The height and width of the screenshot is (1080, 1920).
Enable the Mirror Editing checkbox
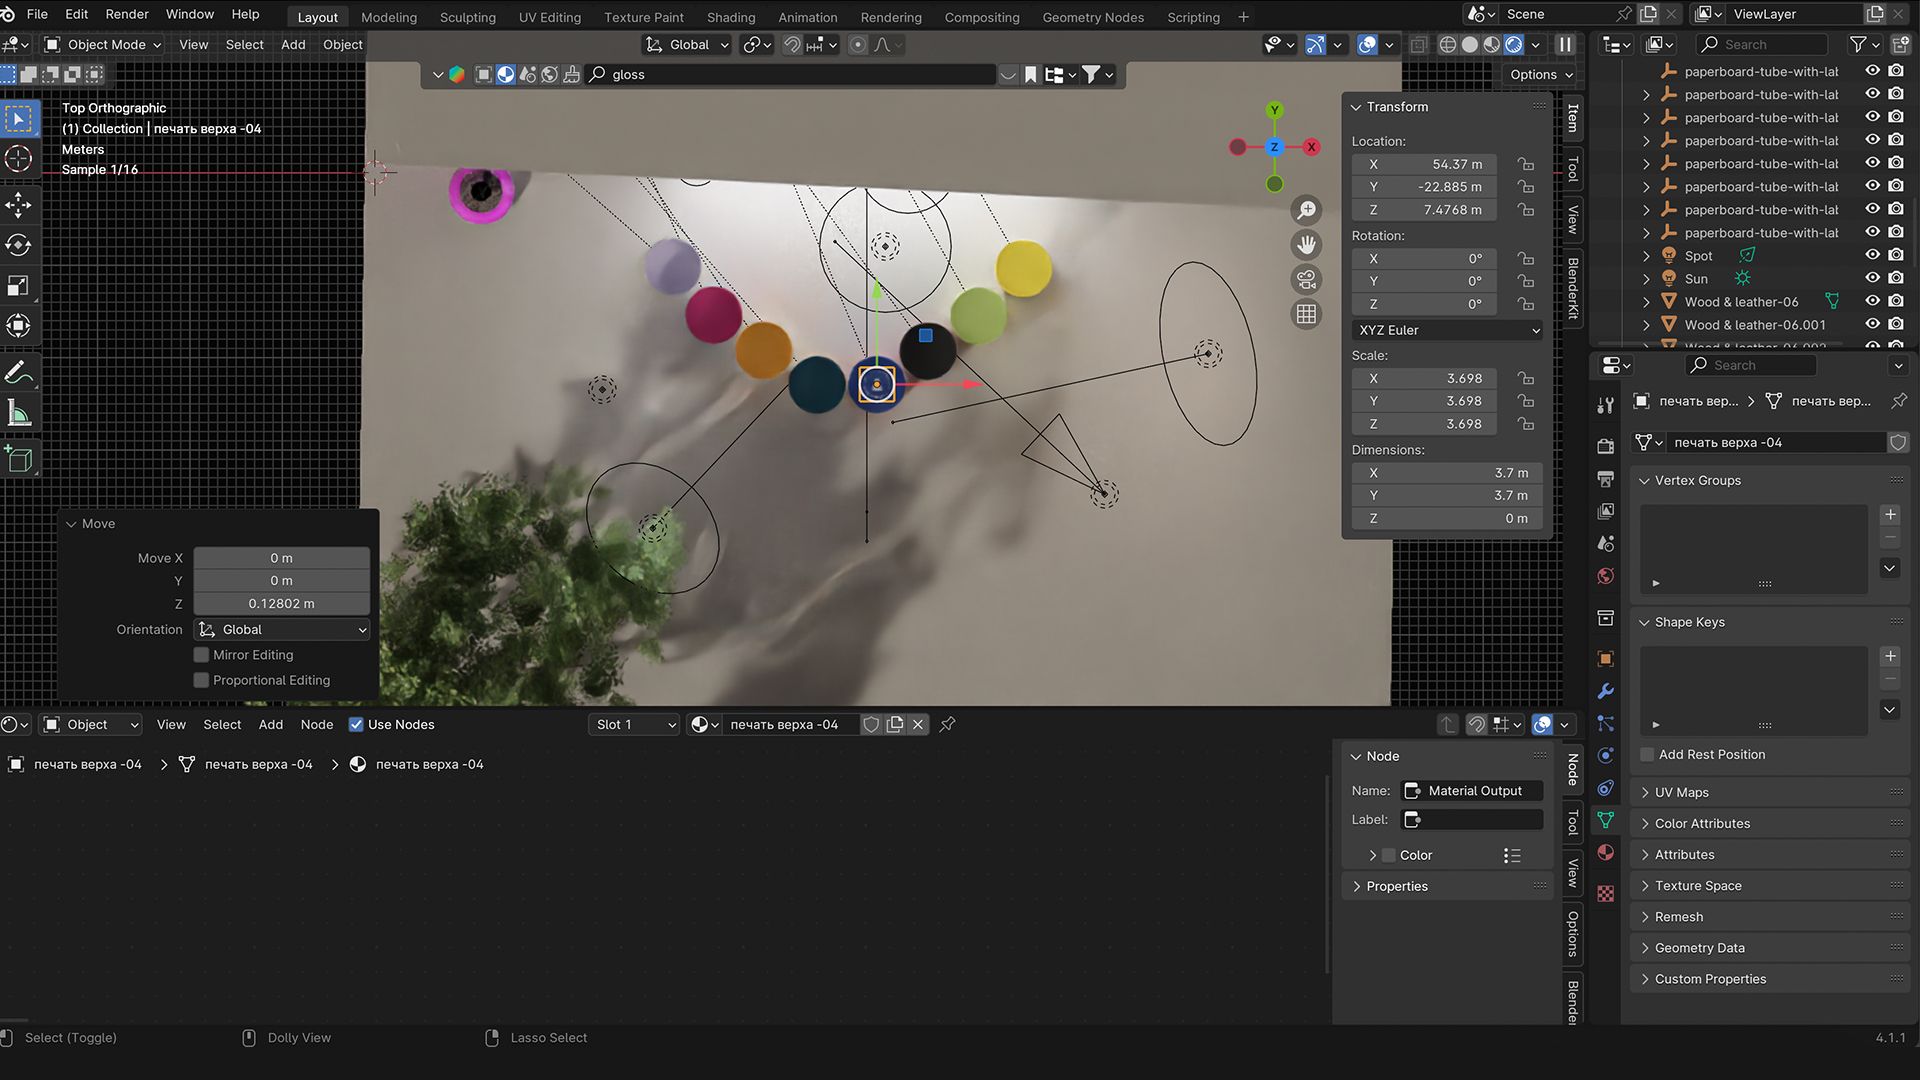pyautogui.click(x=201, y=655)
